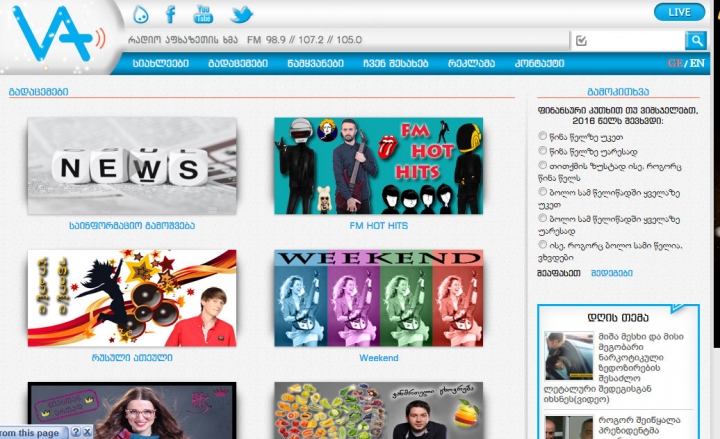Select the second poll radio option
This screenshot has height=439, width=720.
click(543, 150)
